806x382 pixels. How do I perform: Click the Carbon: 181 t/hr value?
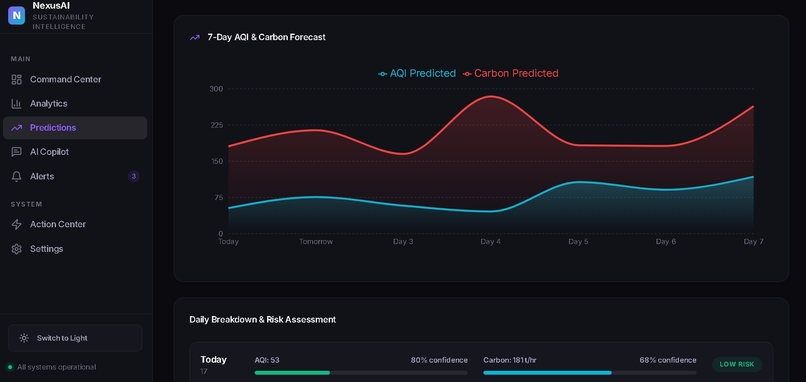pos(510,360)
